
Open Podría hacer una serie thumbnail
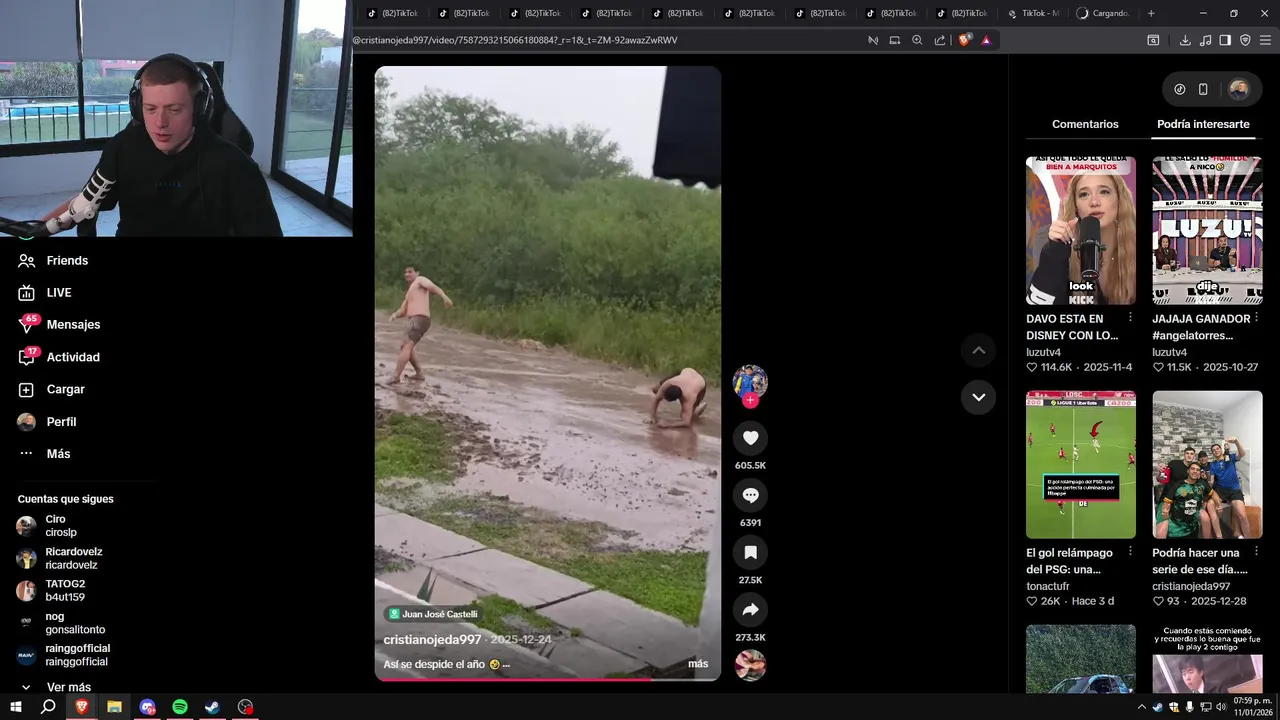[x=1207, y=465]
